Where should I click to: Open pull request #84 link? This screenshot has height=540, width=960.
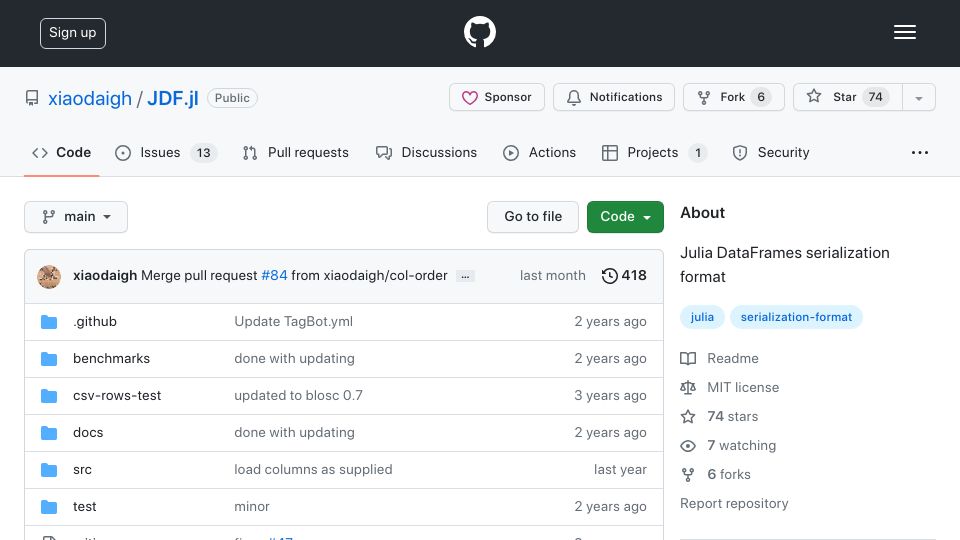pos(274,276)
